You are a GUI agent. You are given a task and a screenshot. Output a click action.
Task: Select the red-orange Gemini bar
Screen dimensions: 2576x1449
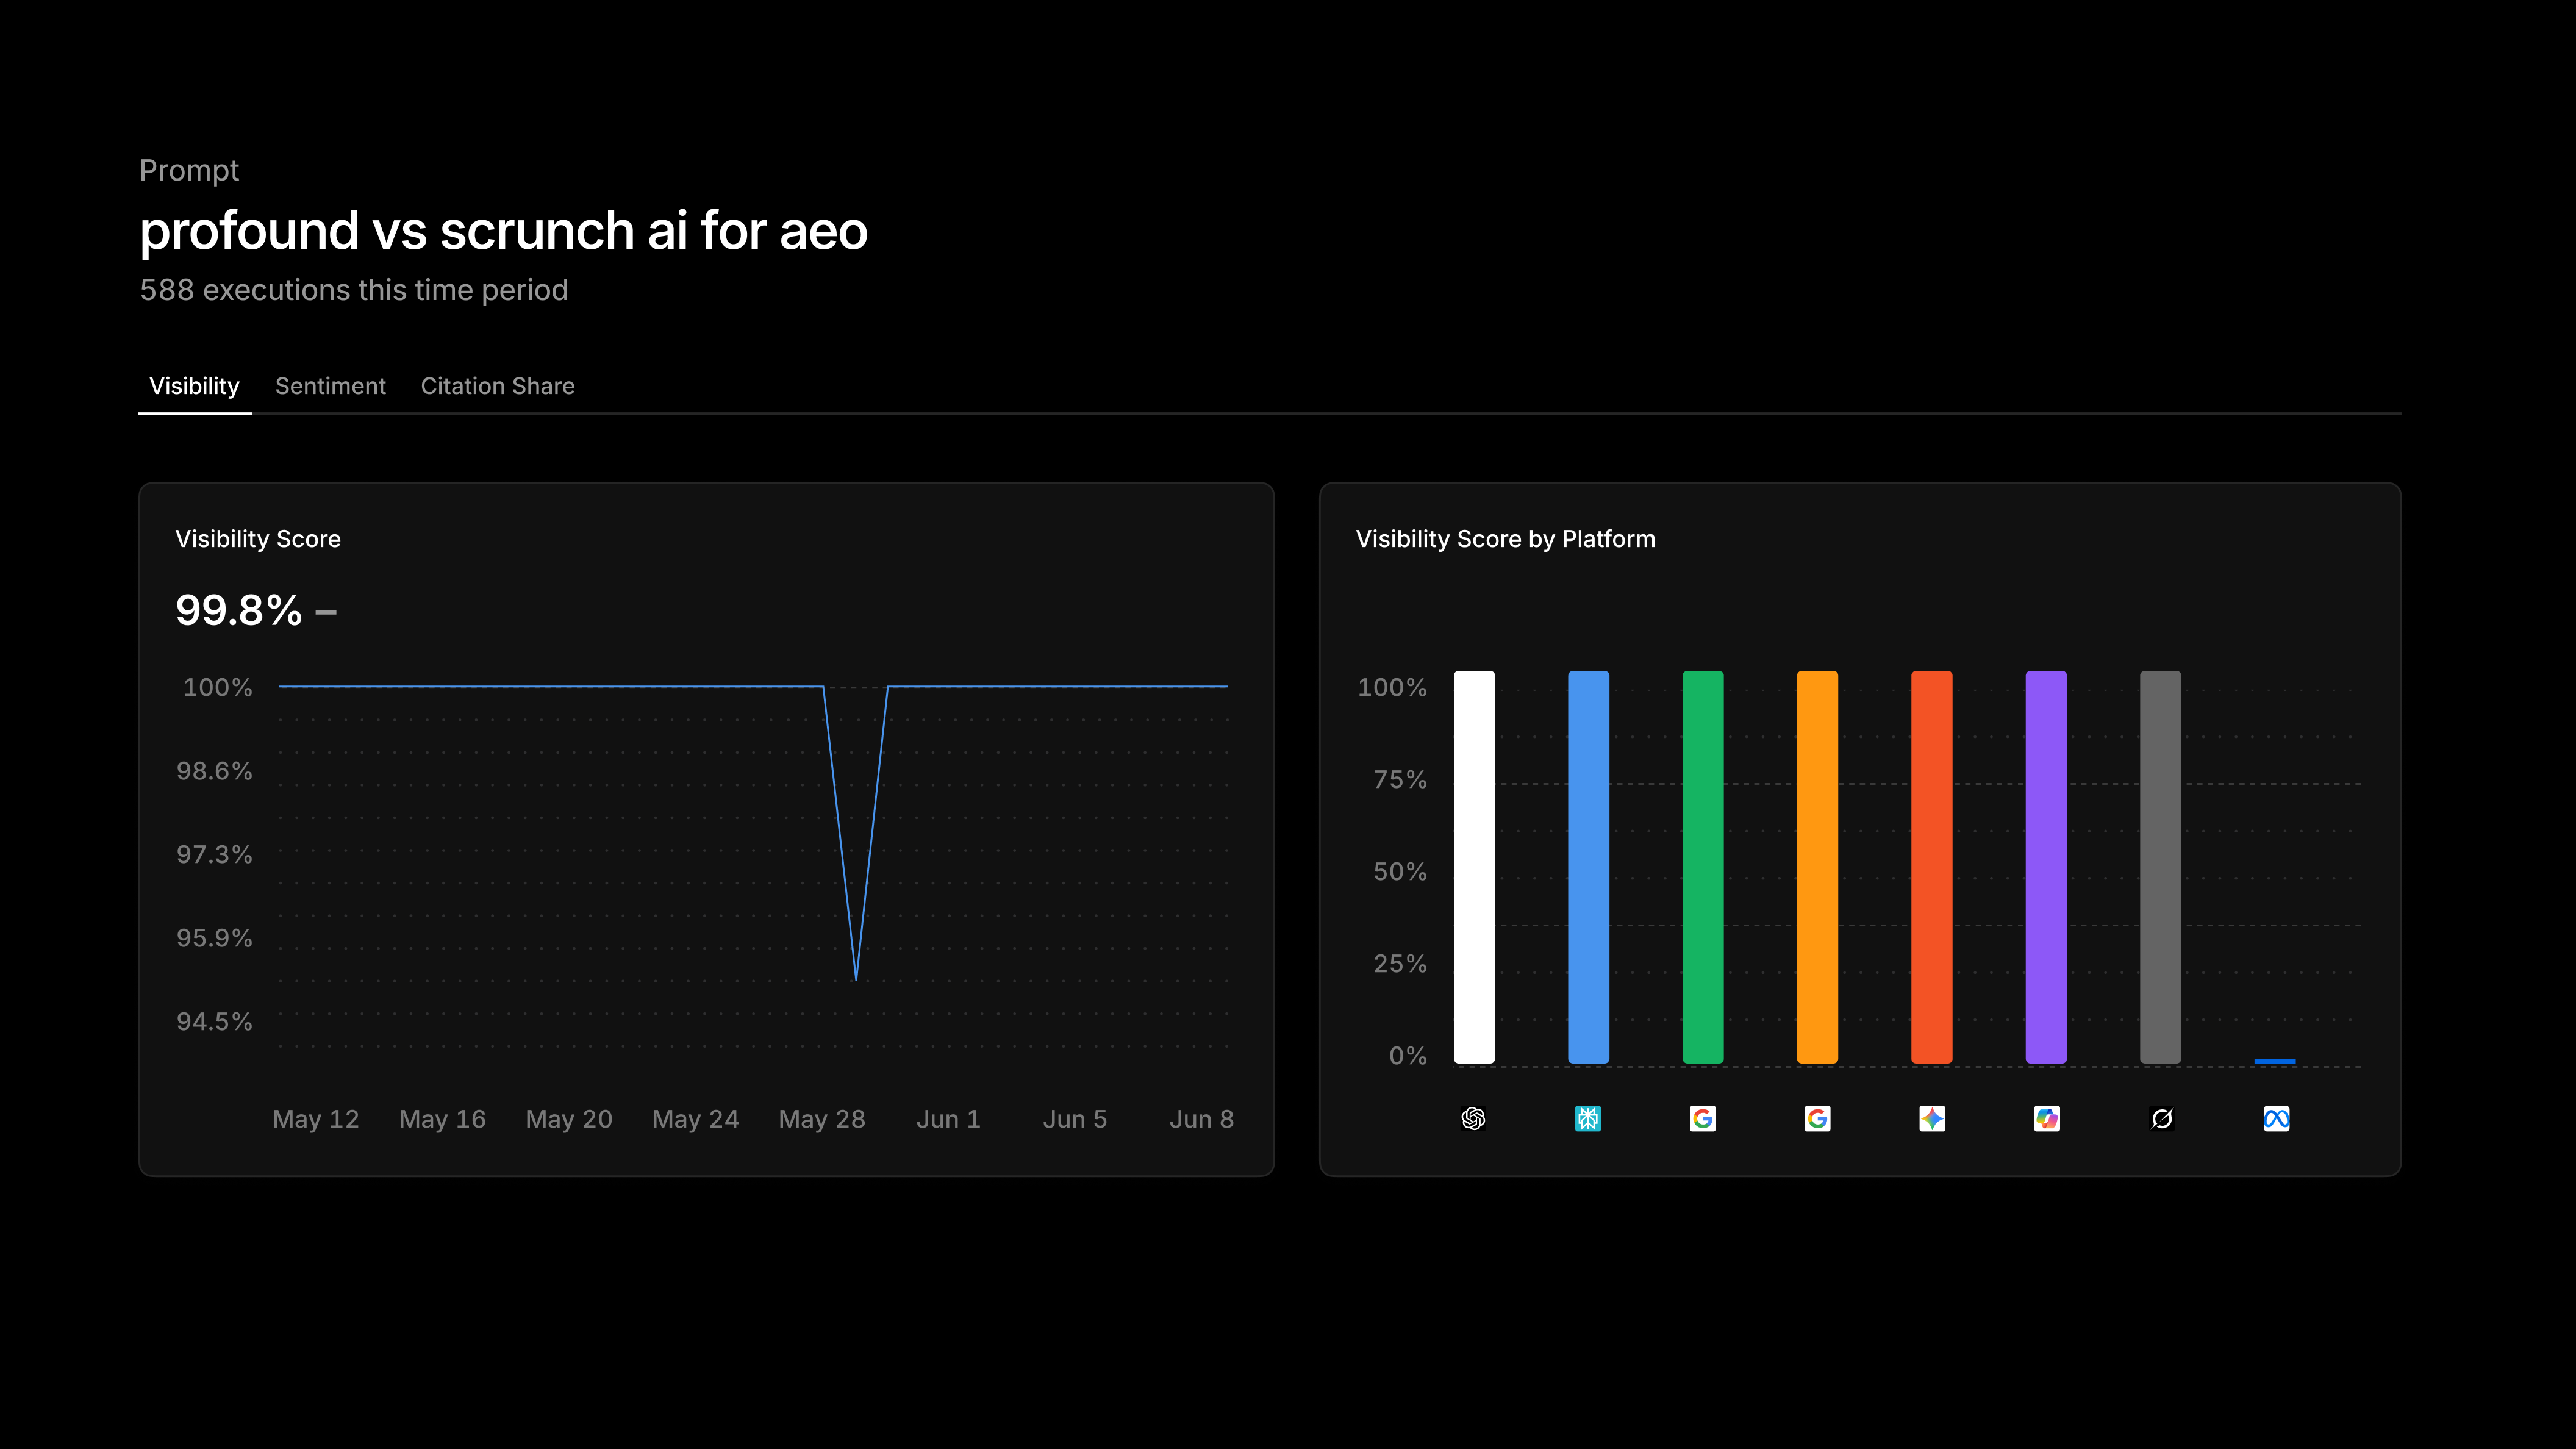[x=1932, y=867]
